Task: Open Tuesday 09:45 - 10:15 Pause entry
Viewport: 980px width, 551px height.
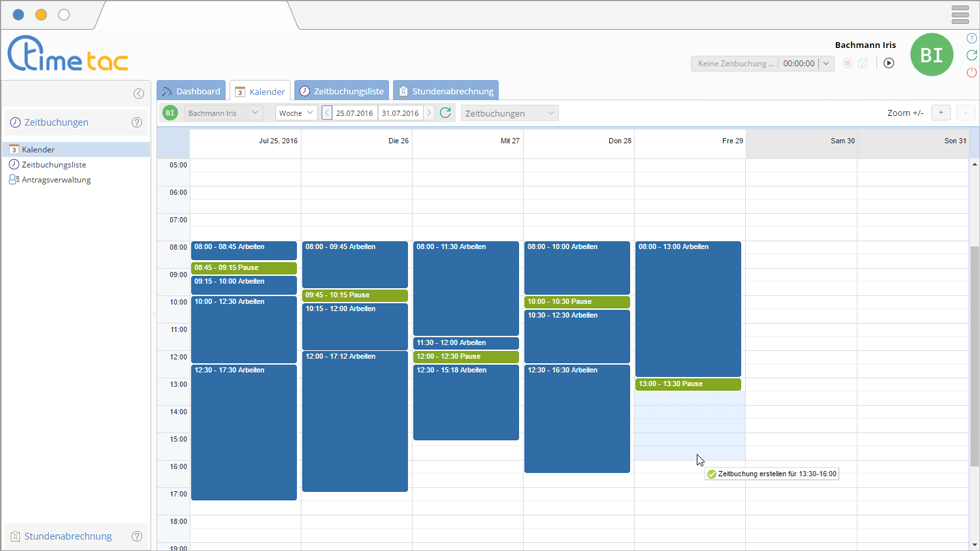Action: (355, 295)
